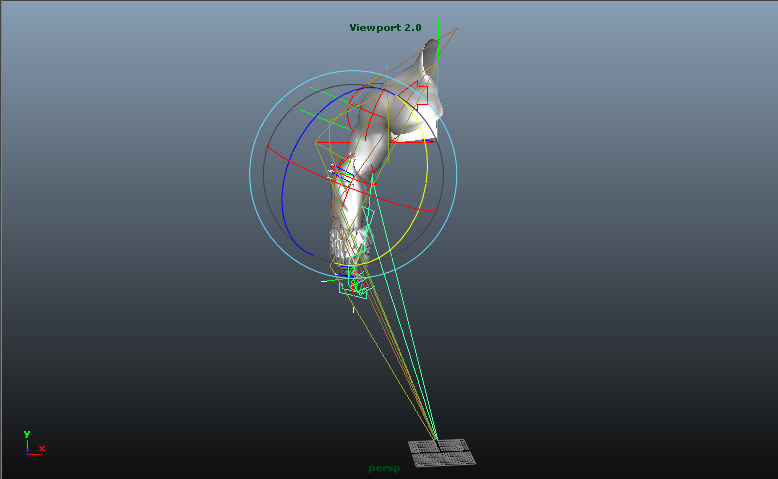Select the small ground grid plane
The width and height of the screenshot is (778, 479).
coord(442,452)
